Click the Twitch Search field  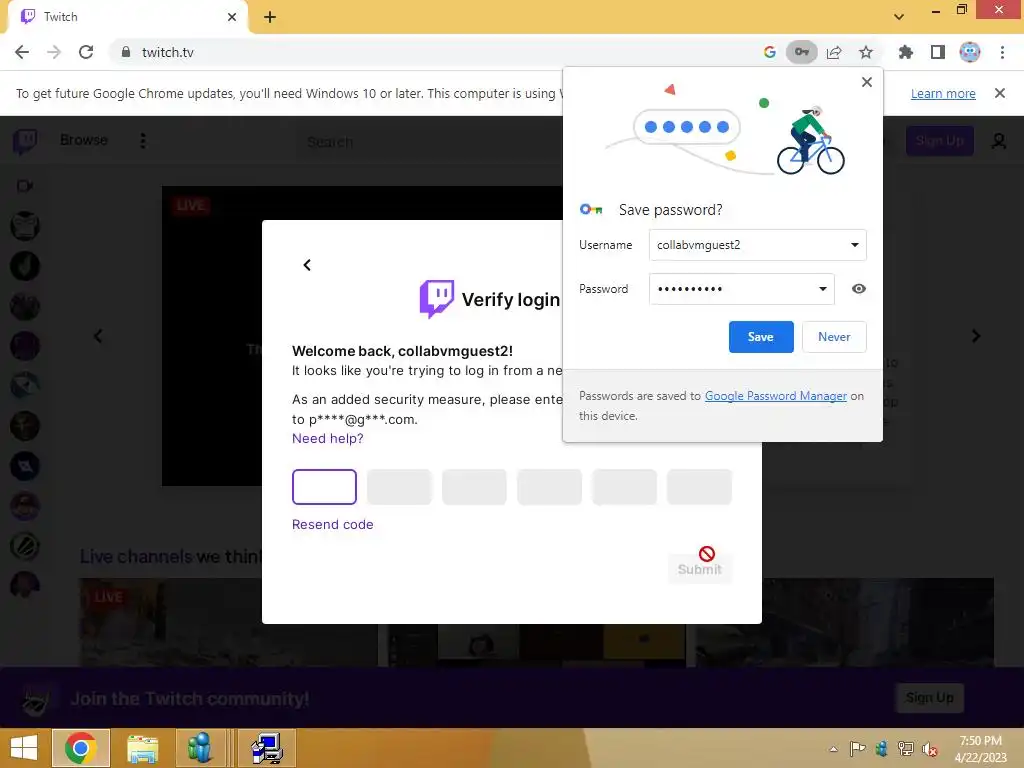431,142
